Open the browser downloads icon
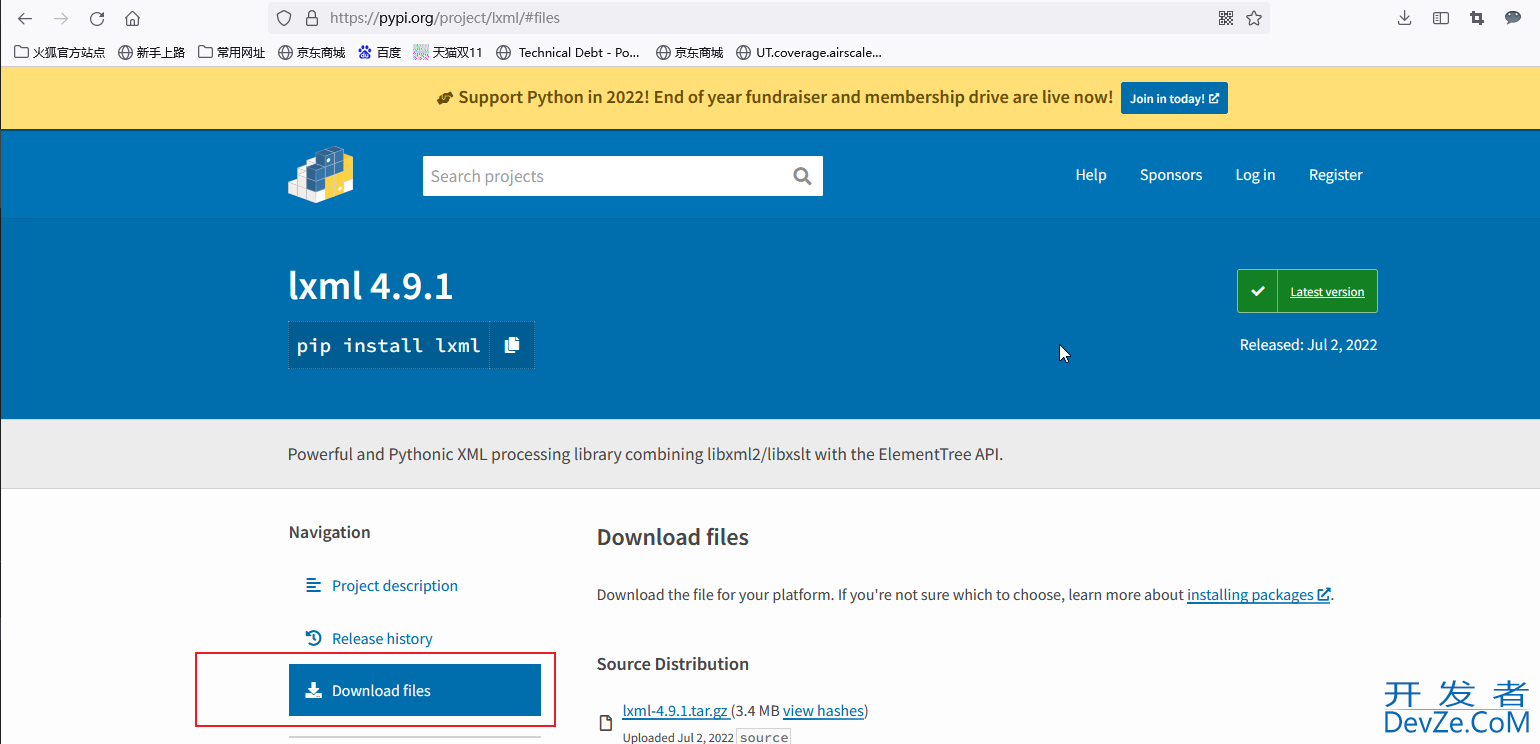Screen dimensions: 1540x744 (x=1404, y=18)
